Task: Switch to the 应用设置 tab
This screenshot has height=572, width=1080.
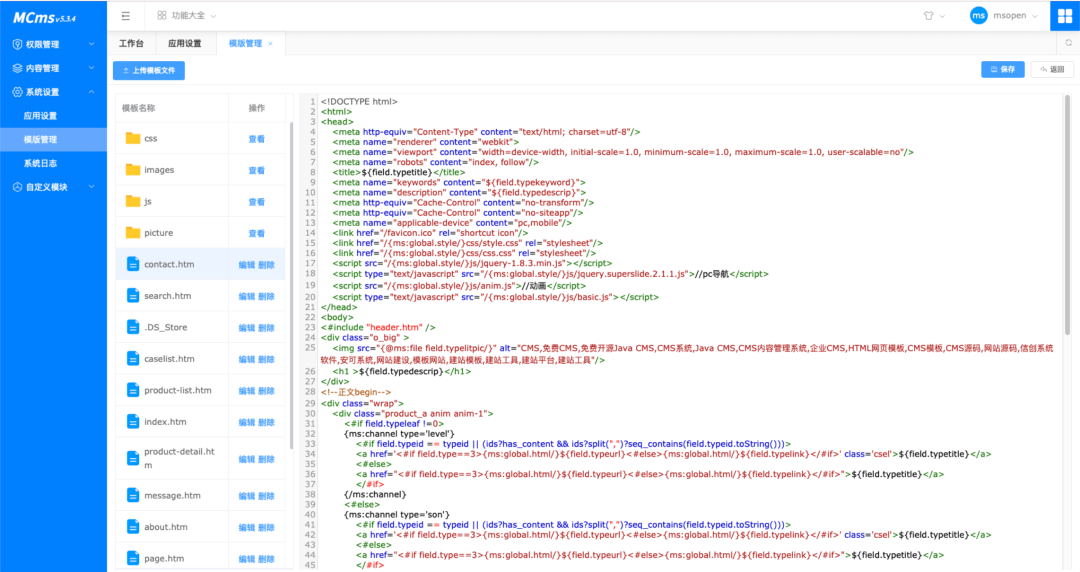Action: pyautogui.click(x=185, y=43)
